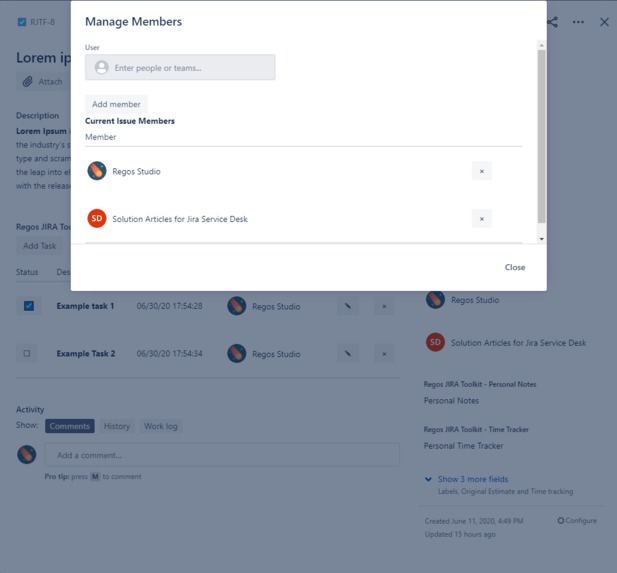617x573 pixels.
Task: Remove Solution Articles for Jira Service Desk member
Action: coord(482,219)
